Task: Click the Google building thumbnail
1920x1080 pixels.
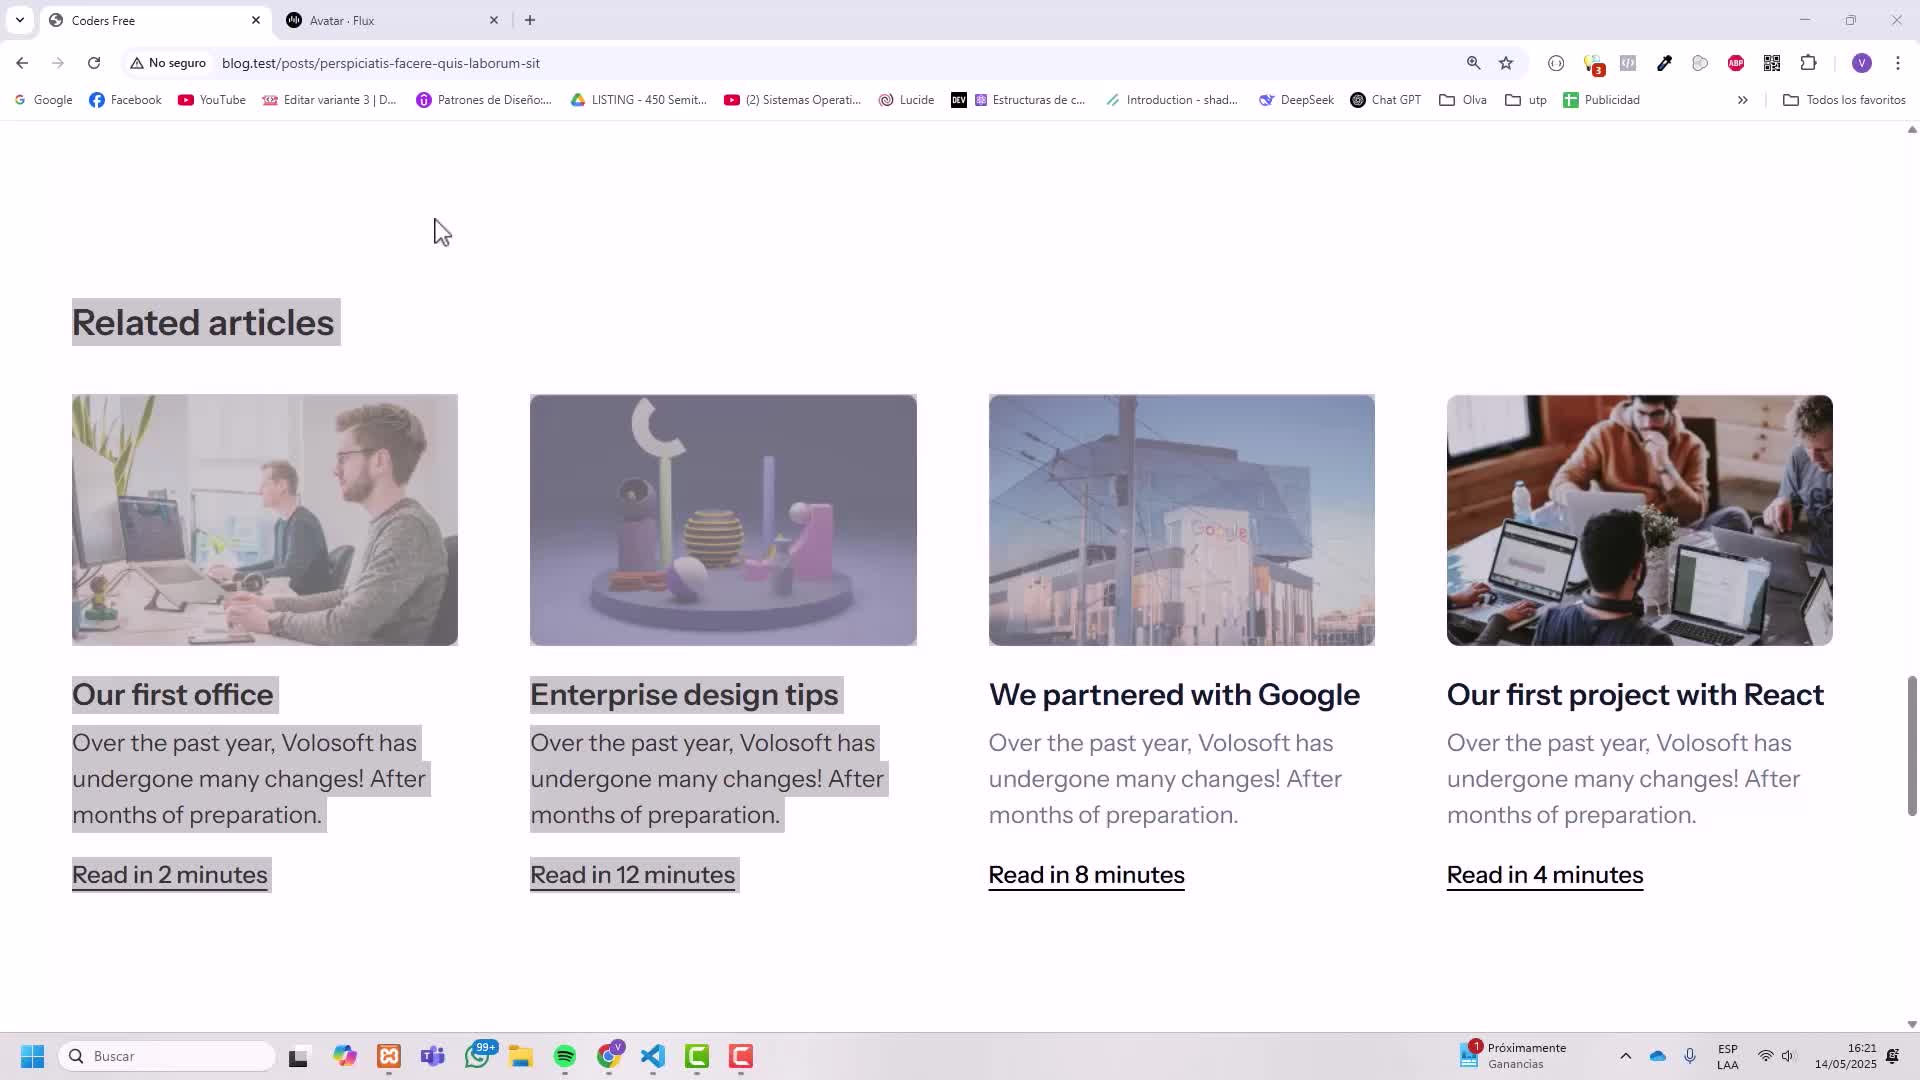Action: (x=1181, y=520)
